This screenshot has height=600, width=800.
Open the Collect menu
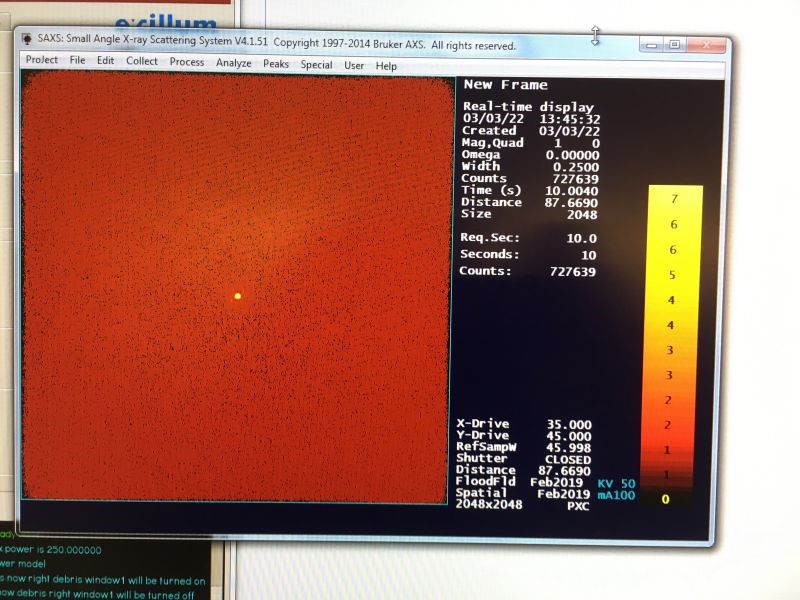point(141,62)
